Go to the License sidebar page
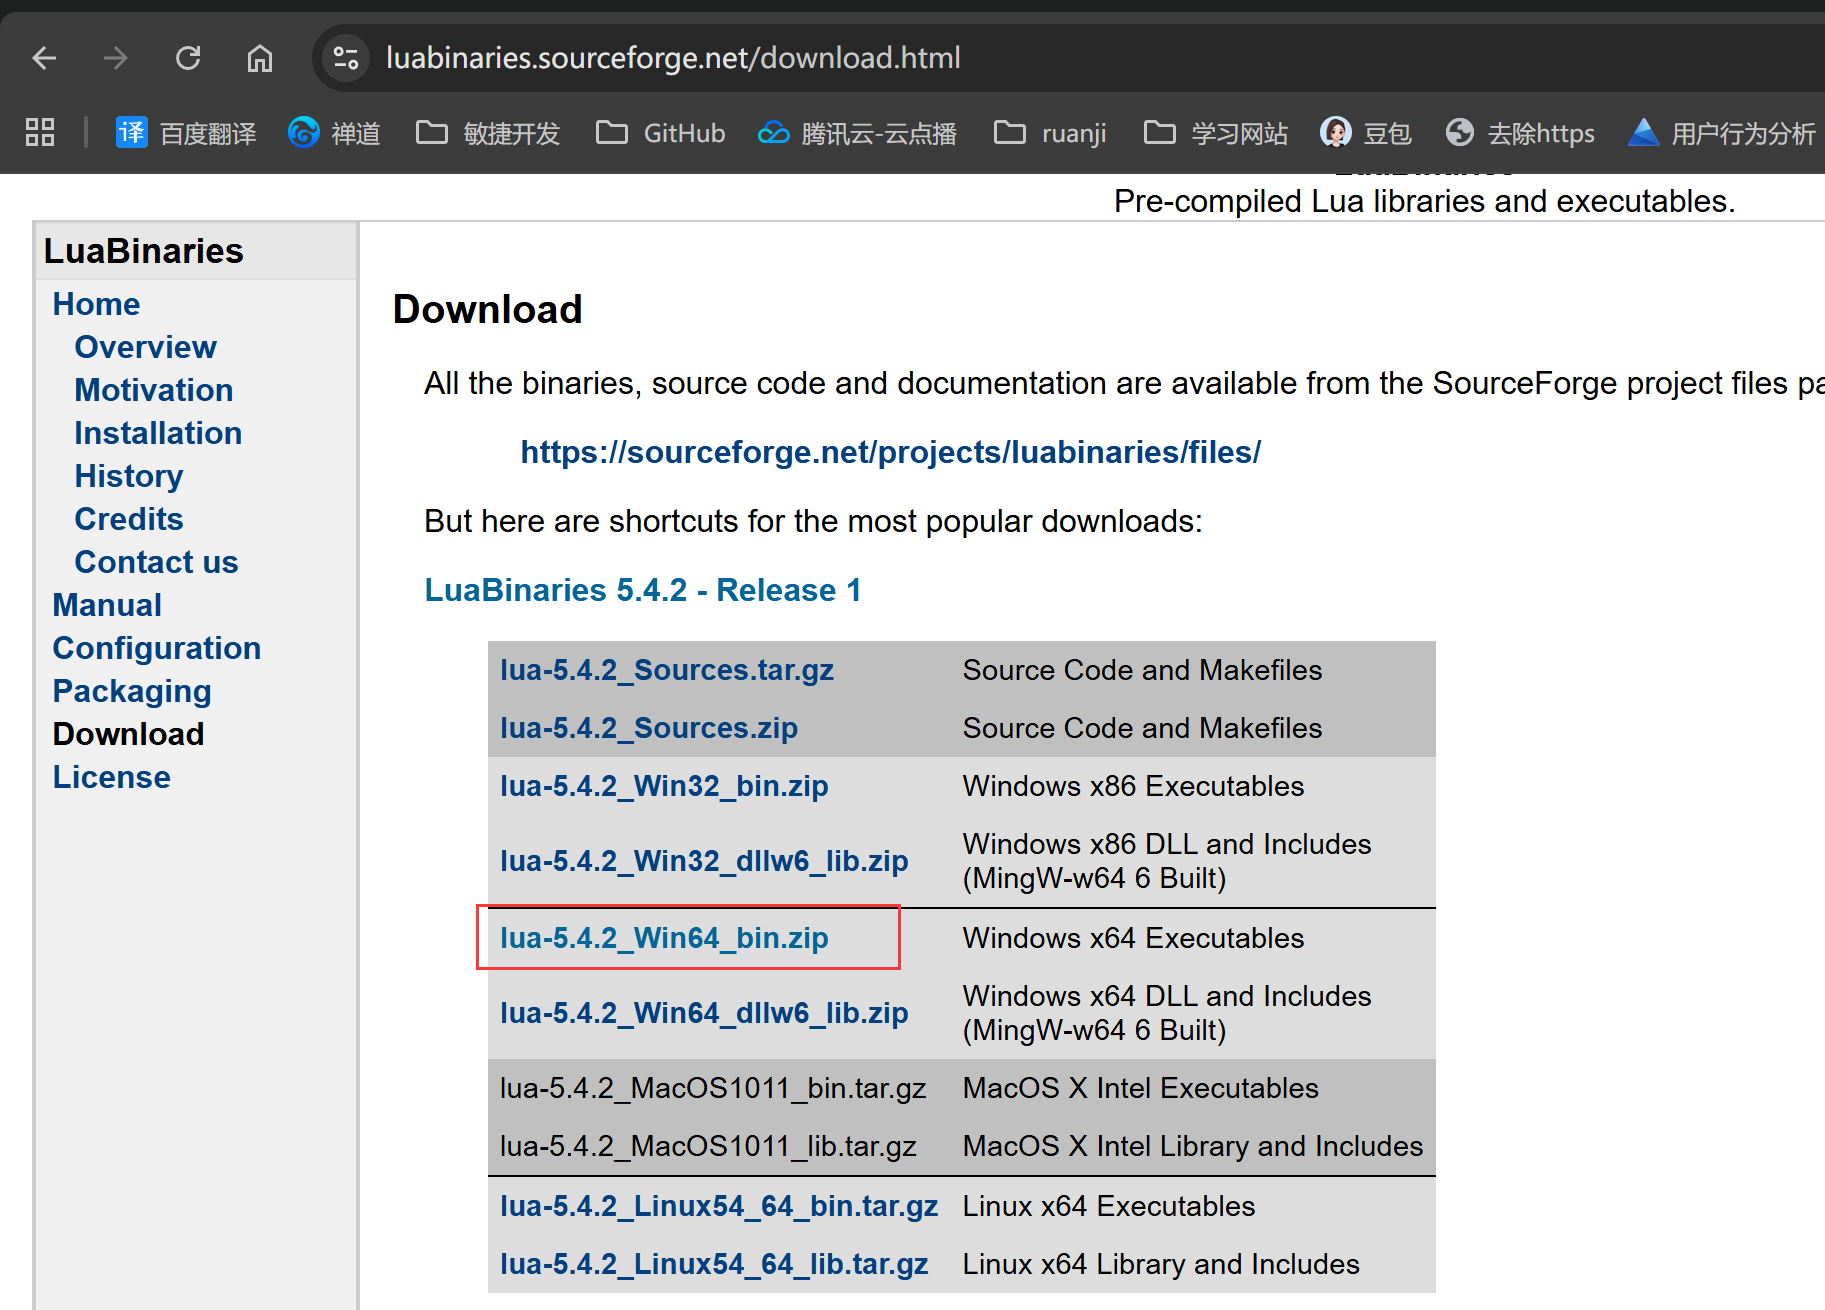Viewport: 1825px width, 1310px height. [x=111, y=777]
